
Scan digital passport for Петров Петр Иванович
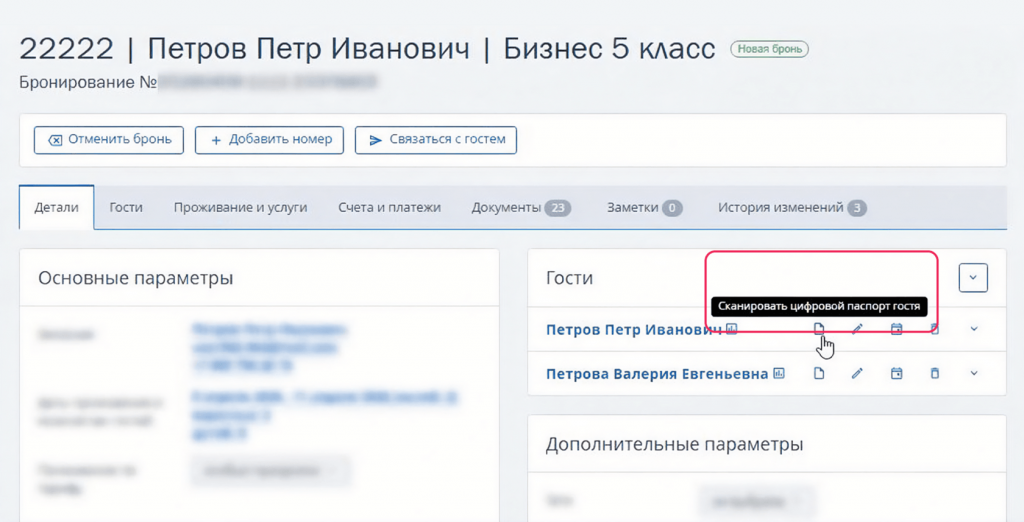tap(819, 329)
